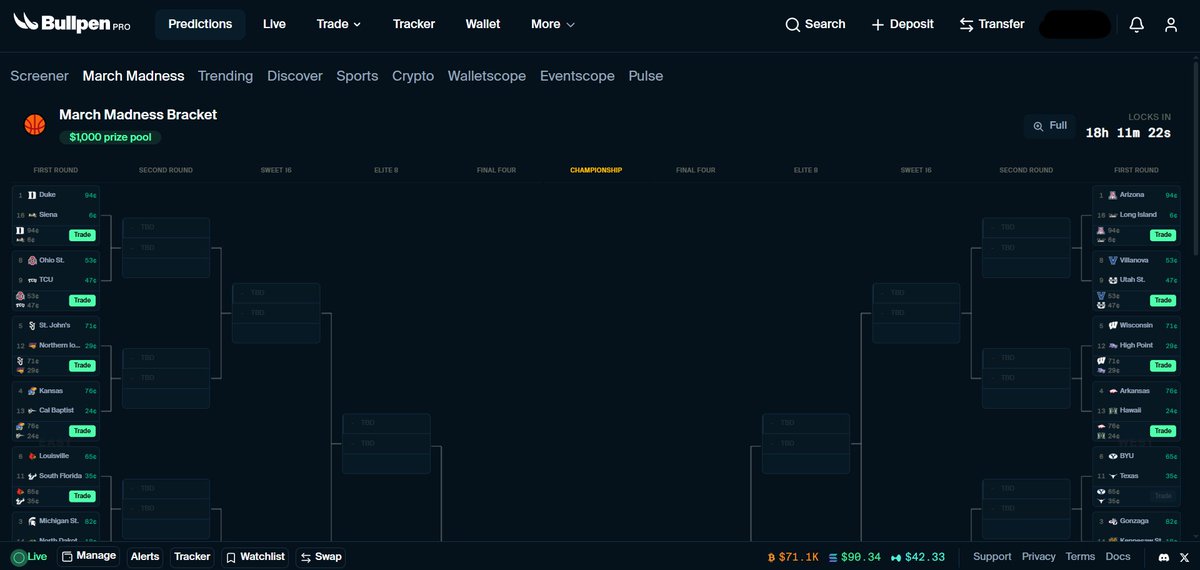Switch to the Pulse tab

click(x=646, y=76)
